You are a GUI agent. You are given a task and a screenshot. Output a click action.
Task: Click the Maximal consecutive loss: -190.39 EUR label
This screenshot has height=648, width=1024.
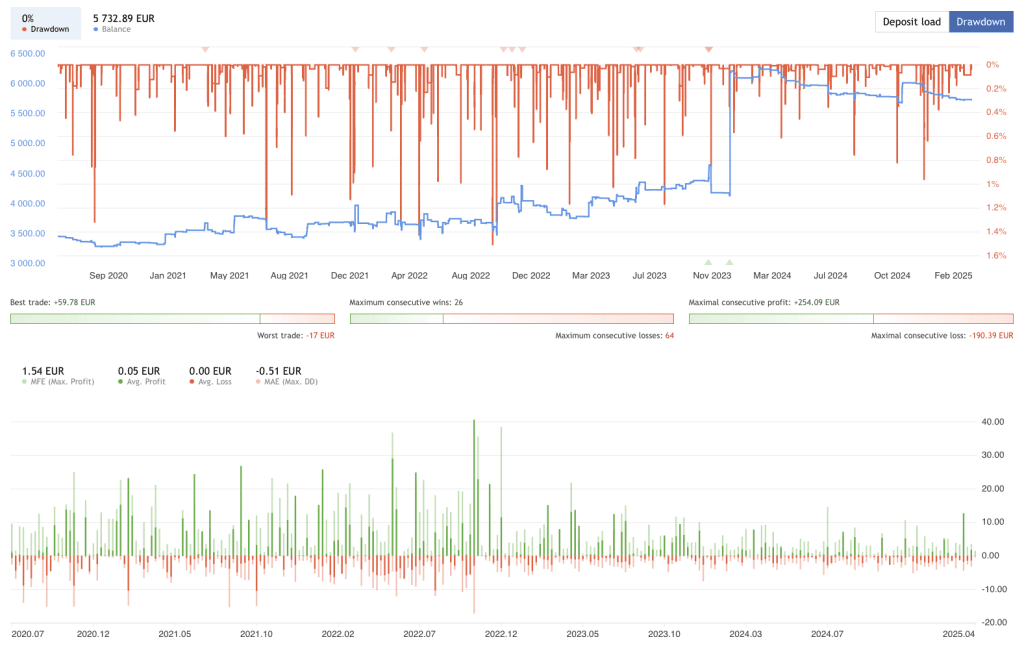[940, 336]
